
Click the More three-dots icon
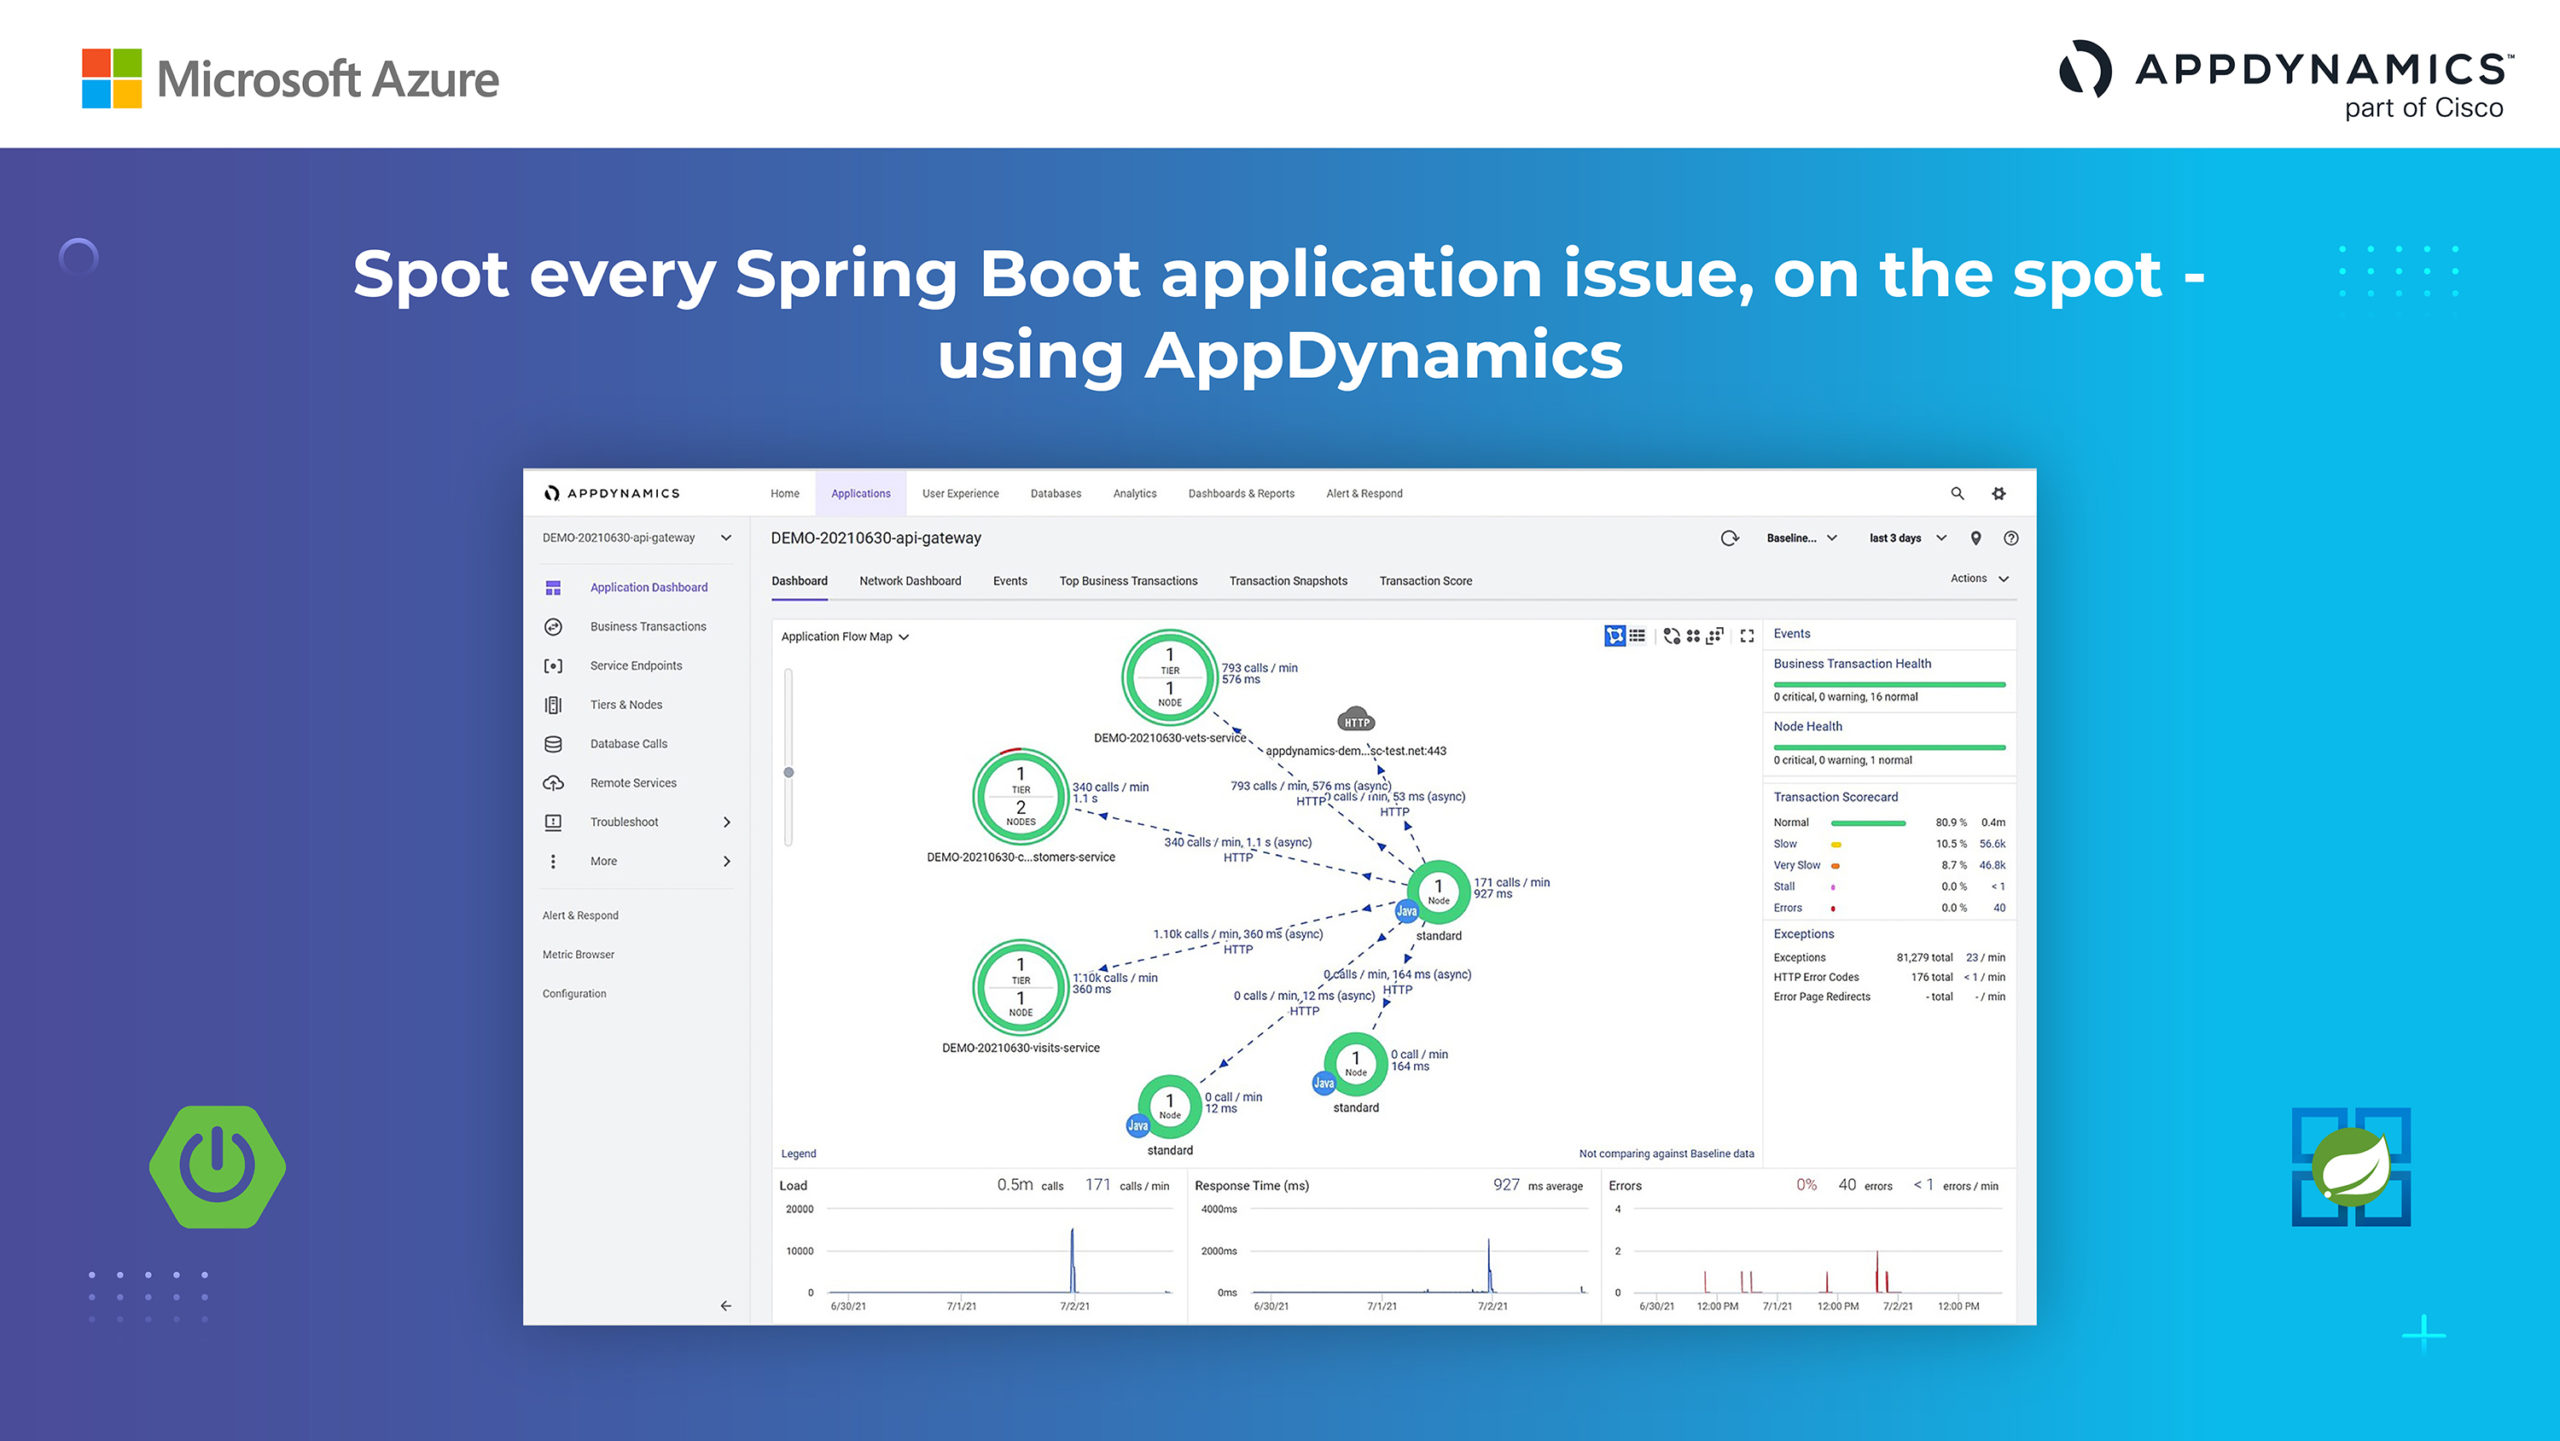[x=553, y=861]
